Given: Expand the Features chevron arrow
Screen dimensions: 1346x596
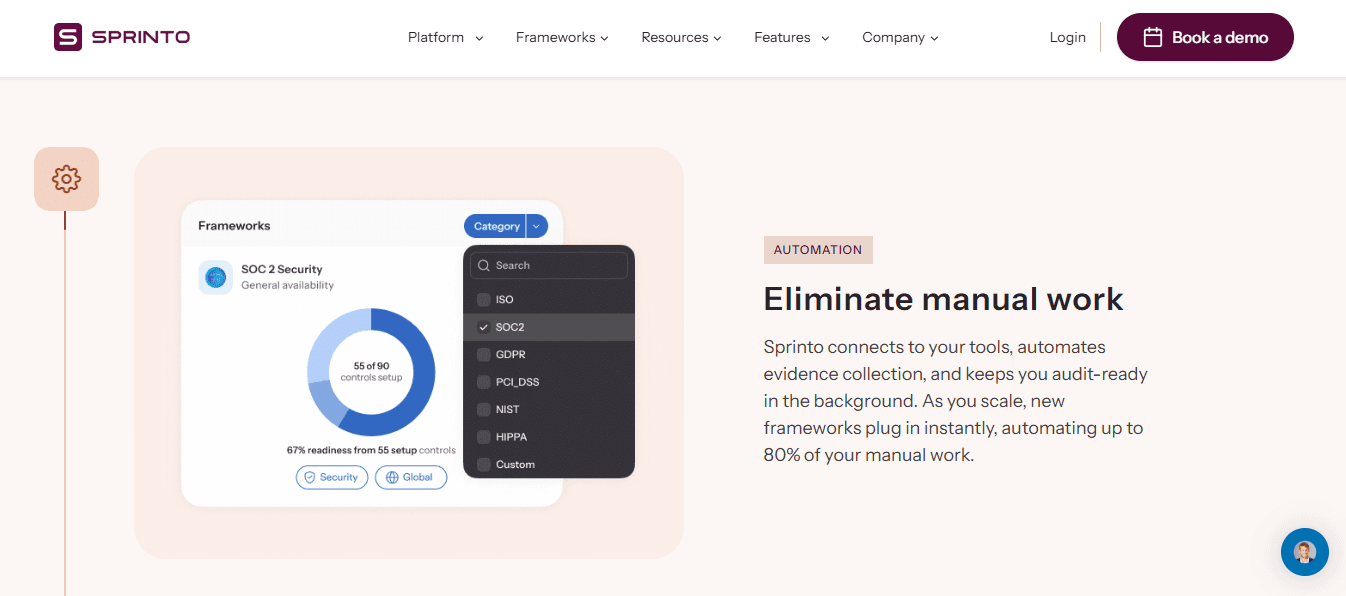Looking at the screenshot, I should click(826, 38).
